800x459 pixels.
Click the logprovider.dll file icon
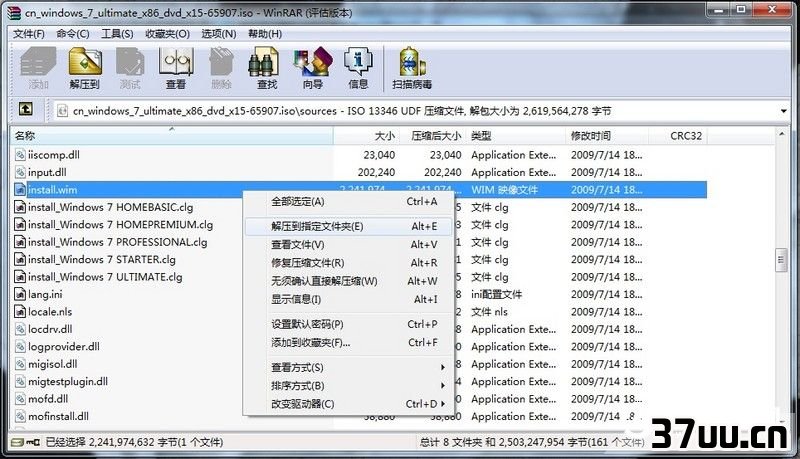(20, 347)
